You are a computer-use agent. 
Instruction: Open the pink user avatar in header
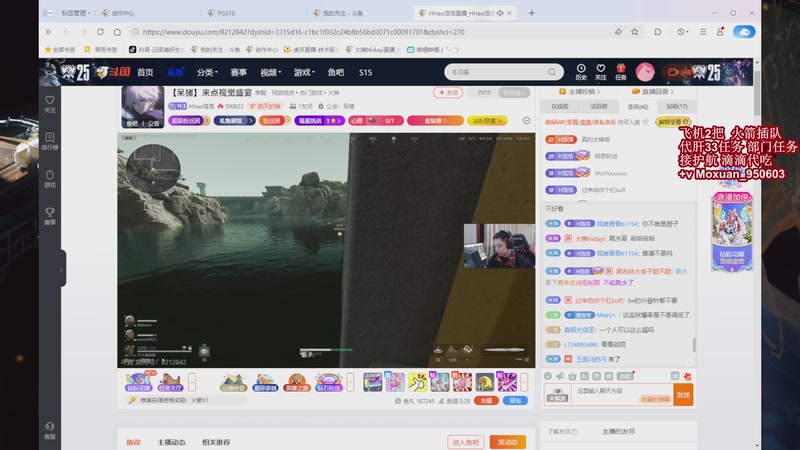(x=645, y=72)
